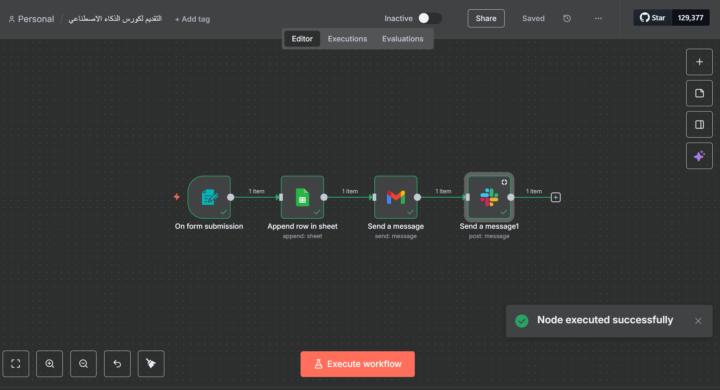
Task: Click the "send: message" subtitle
Action: point(396,236)
